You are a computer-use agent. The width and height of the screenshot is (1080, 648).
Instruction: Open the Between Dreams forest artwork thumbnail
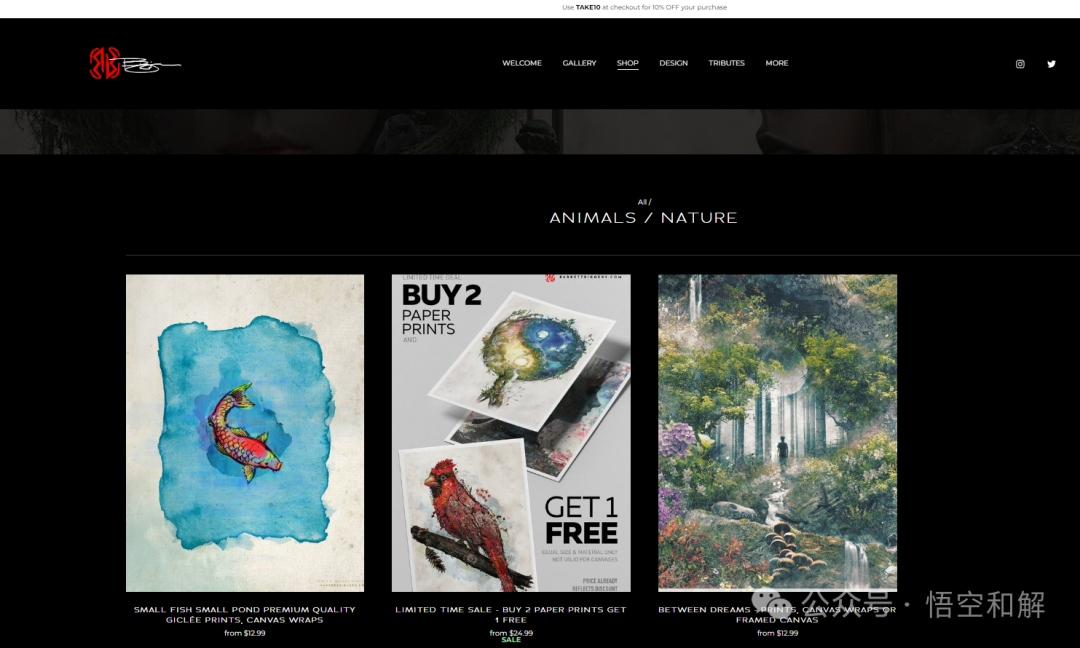coord(778,433)
